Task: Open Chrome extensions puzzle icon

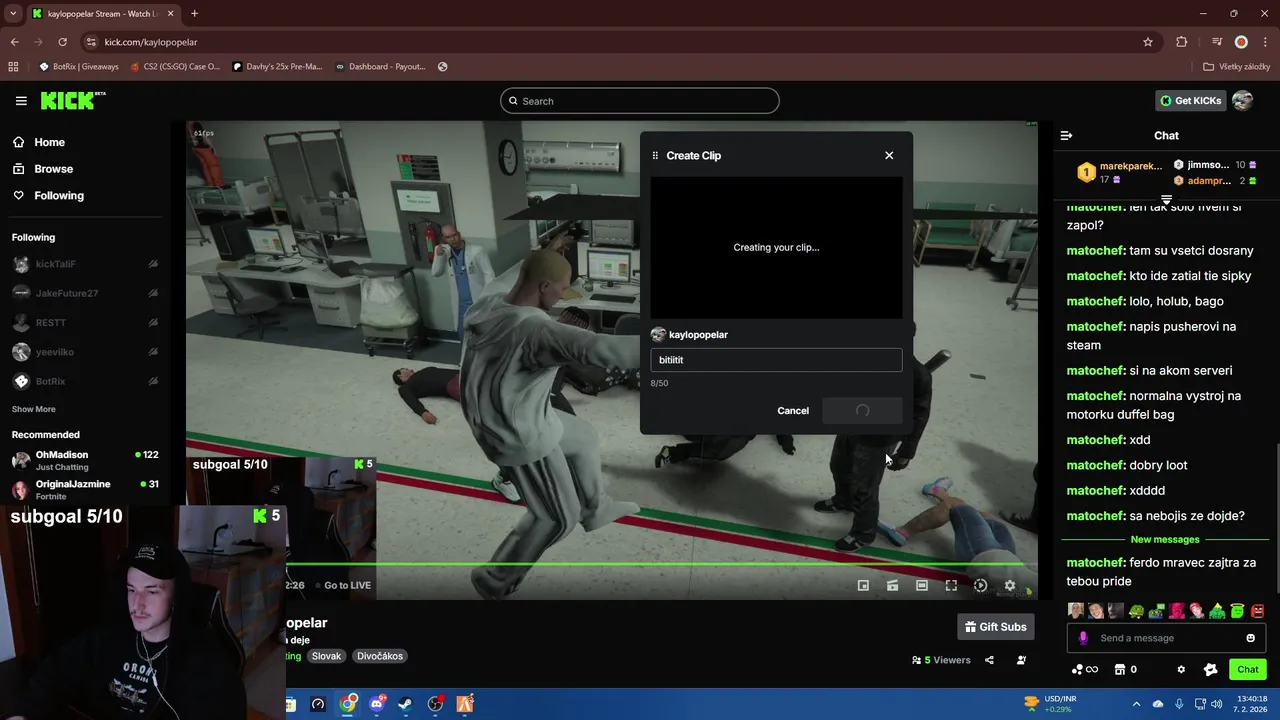Action: point(1182,42)
